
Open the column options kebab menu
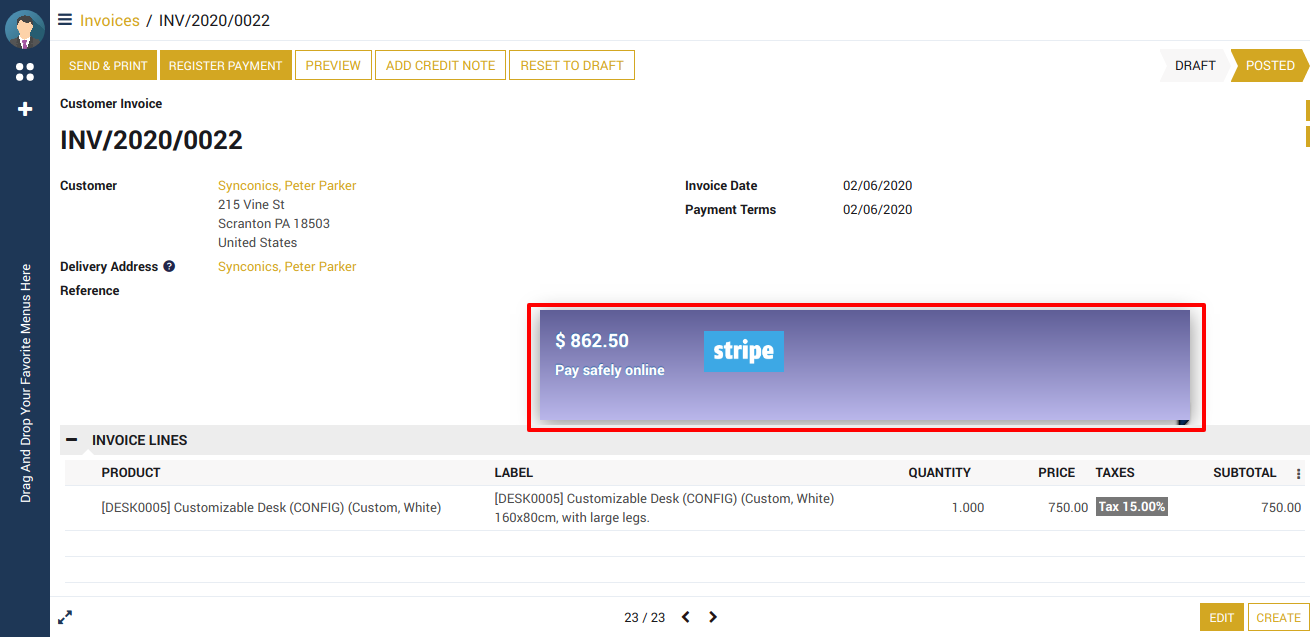[x=1299, y=474]
